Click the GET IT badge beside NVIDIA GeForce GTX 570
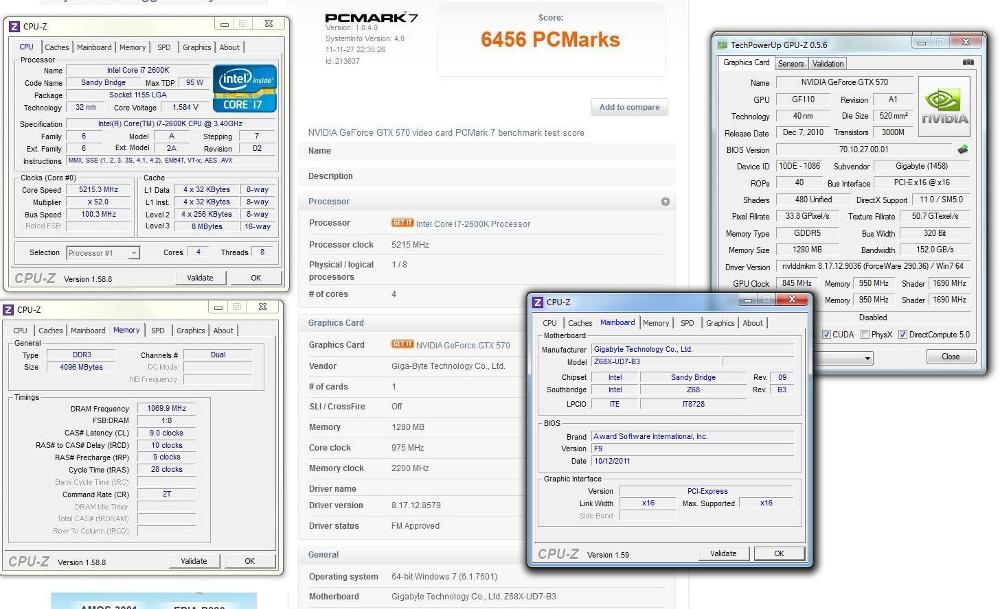Viewport: 1000px width, 609px height. (402, 344)
